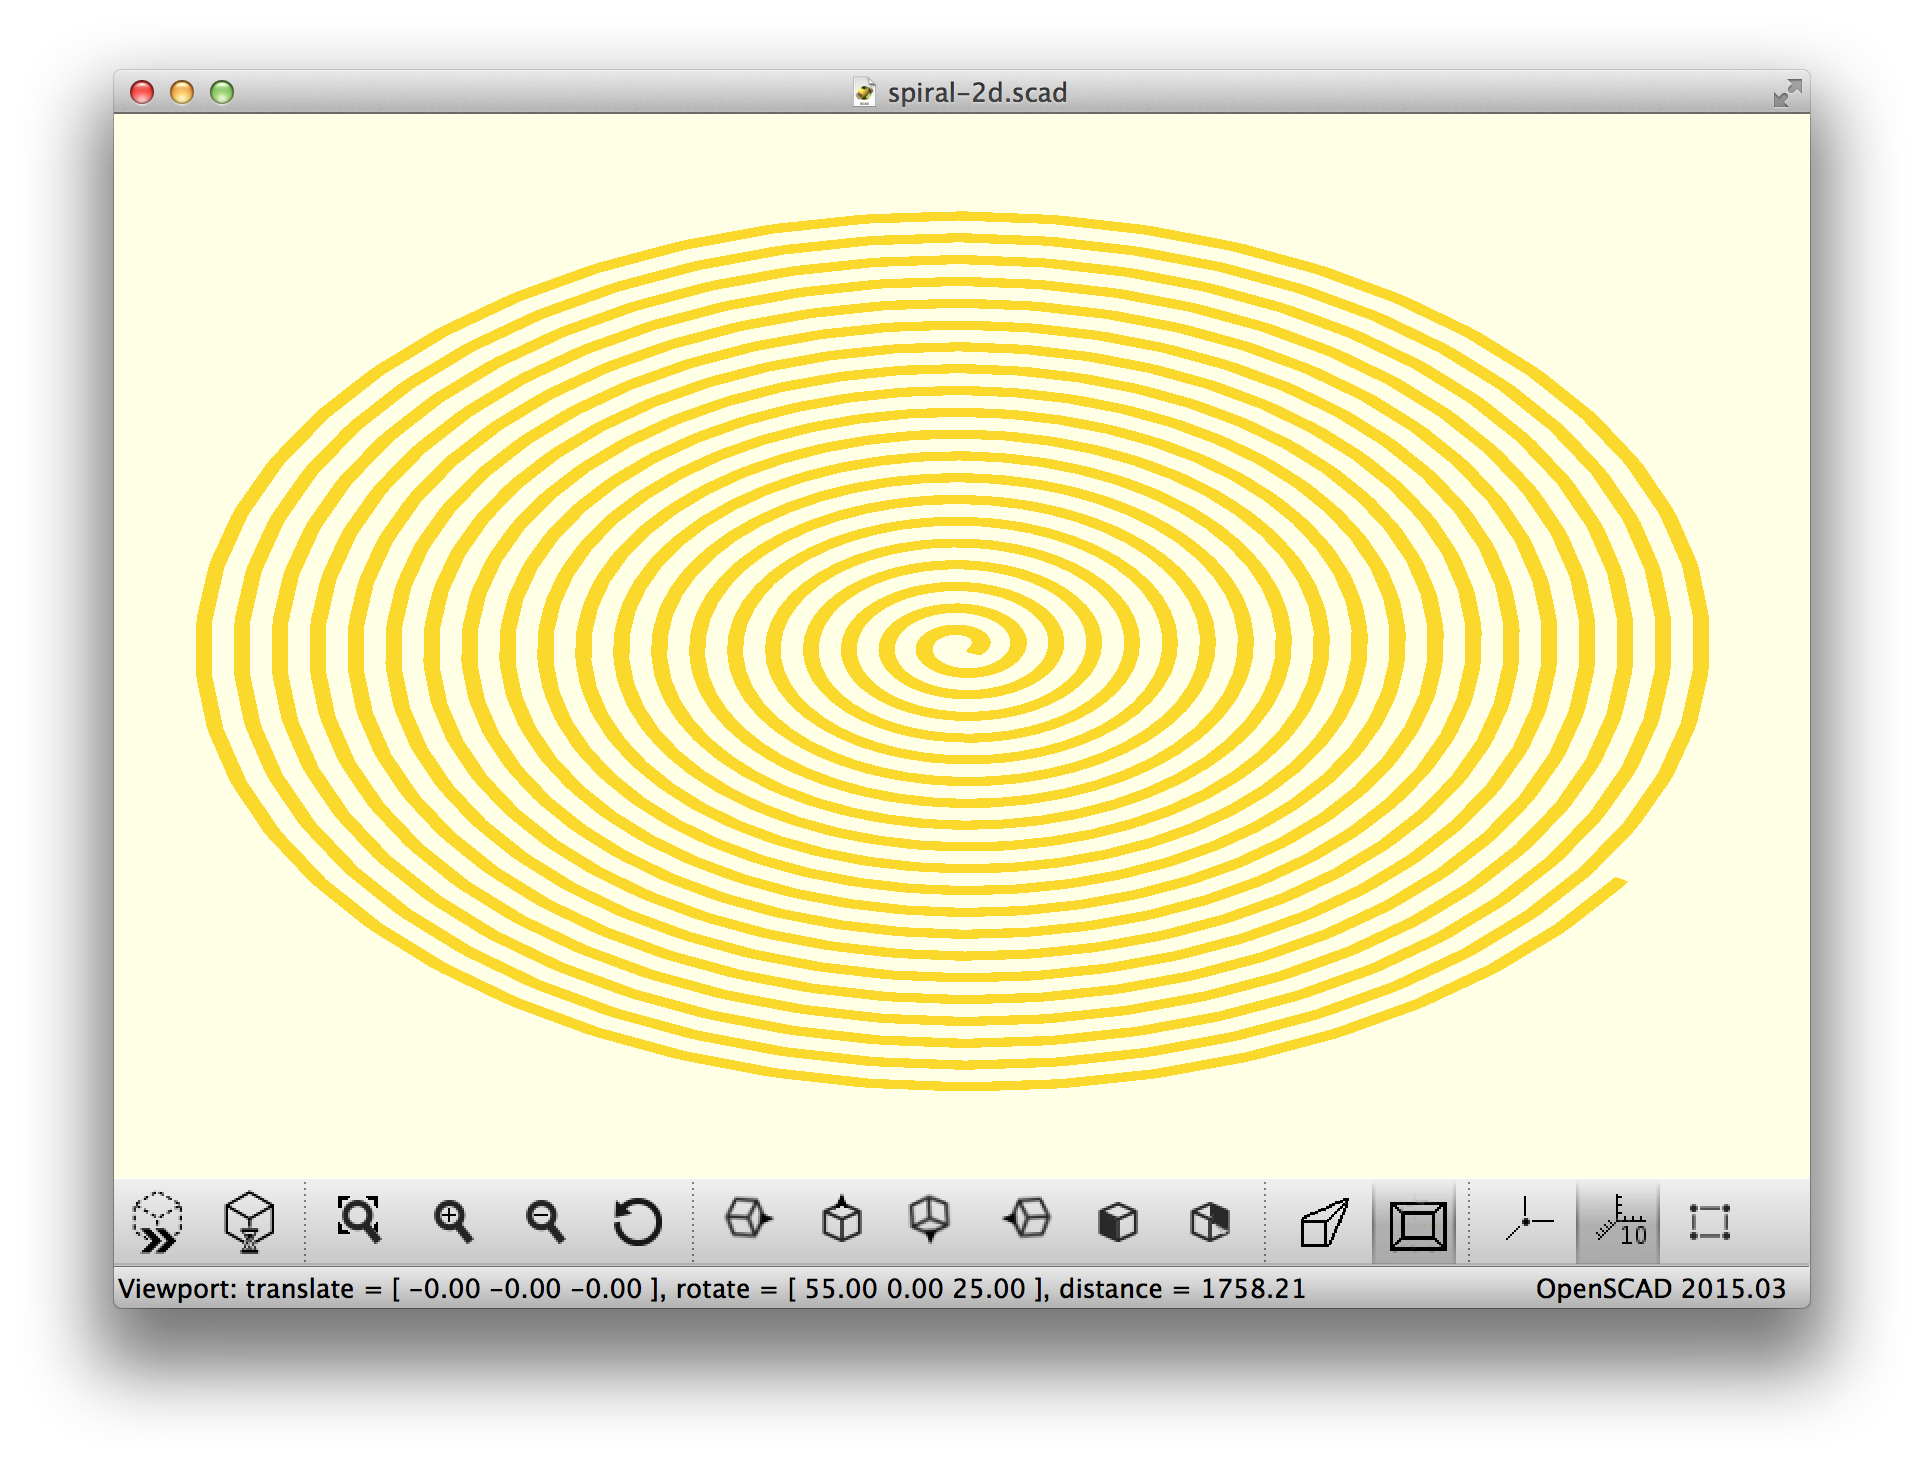The height and width of the screenshot is (1466, 1924).
Task: Click the View All magnifier icon
Action: tap(358, 1220)
